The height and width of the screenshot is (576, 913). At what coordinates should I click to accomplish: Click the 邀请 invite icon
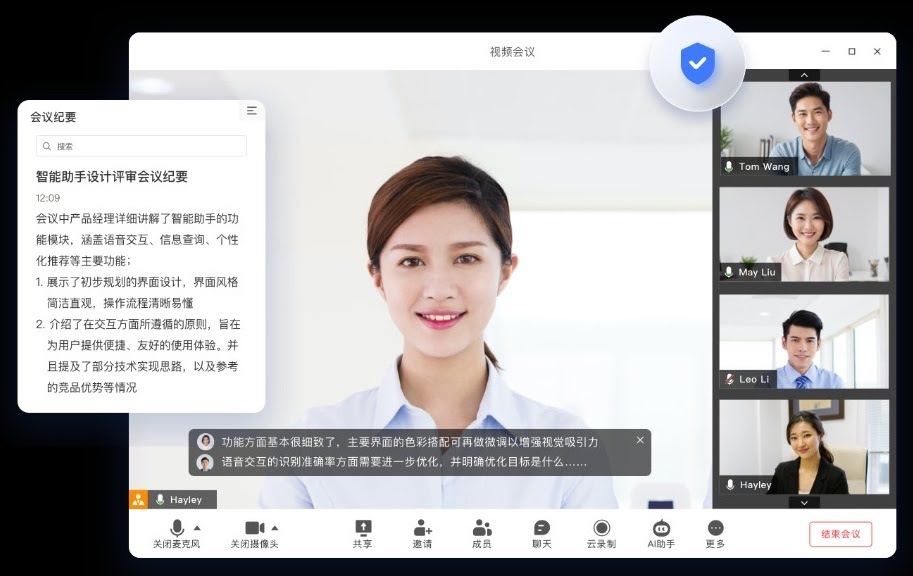pyautogui.click(x=422, y=528)
